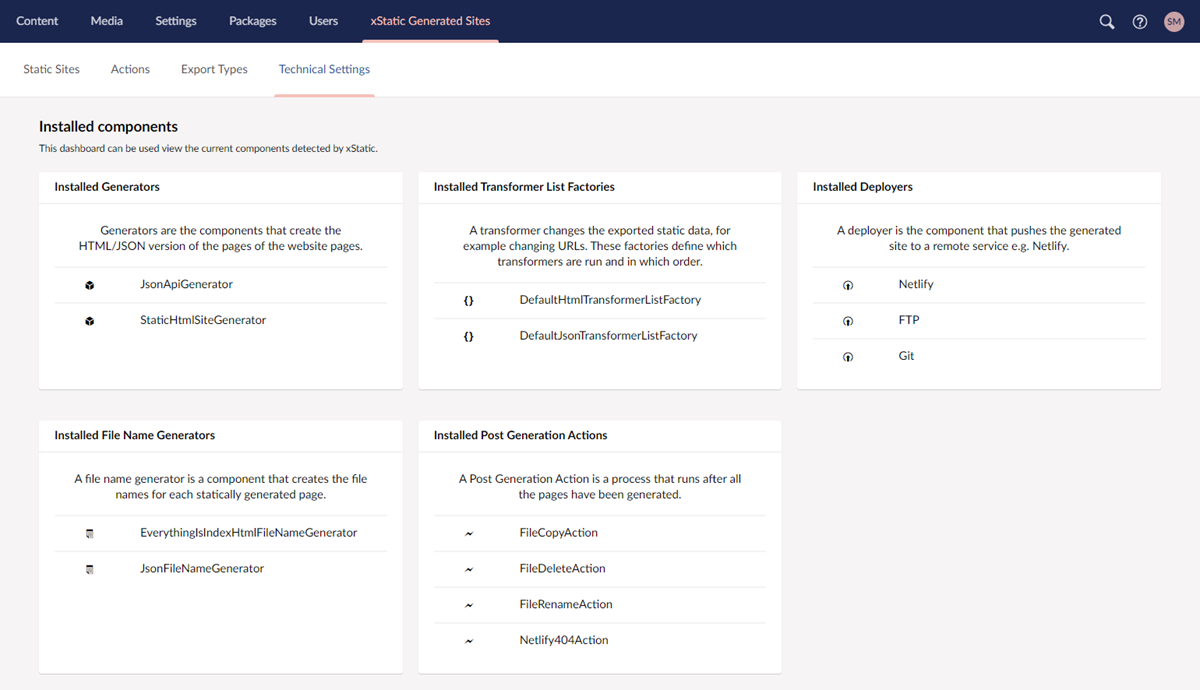Open the Media section
The height and width of the screenshot is (690, 1200).
pos(107,21)
